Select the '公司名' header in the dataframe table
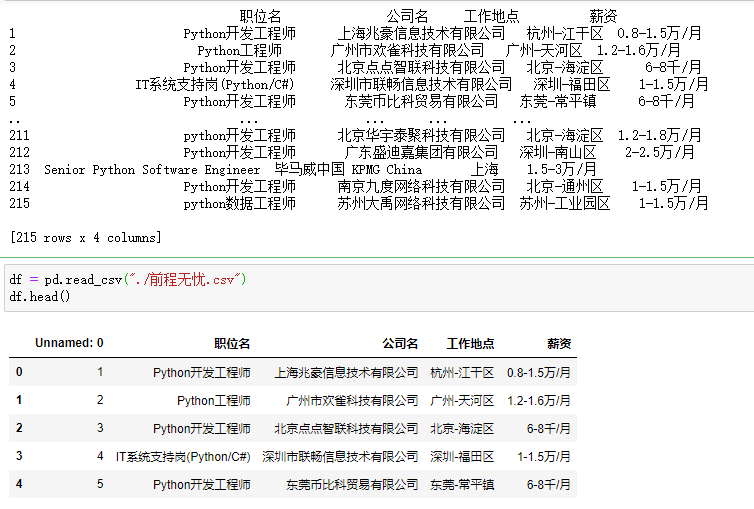Viewport: 754px width, 509px height. tap(400, 344)
